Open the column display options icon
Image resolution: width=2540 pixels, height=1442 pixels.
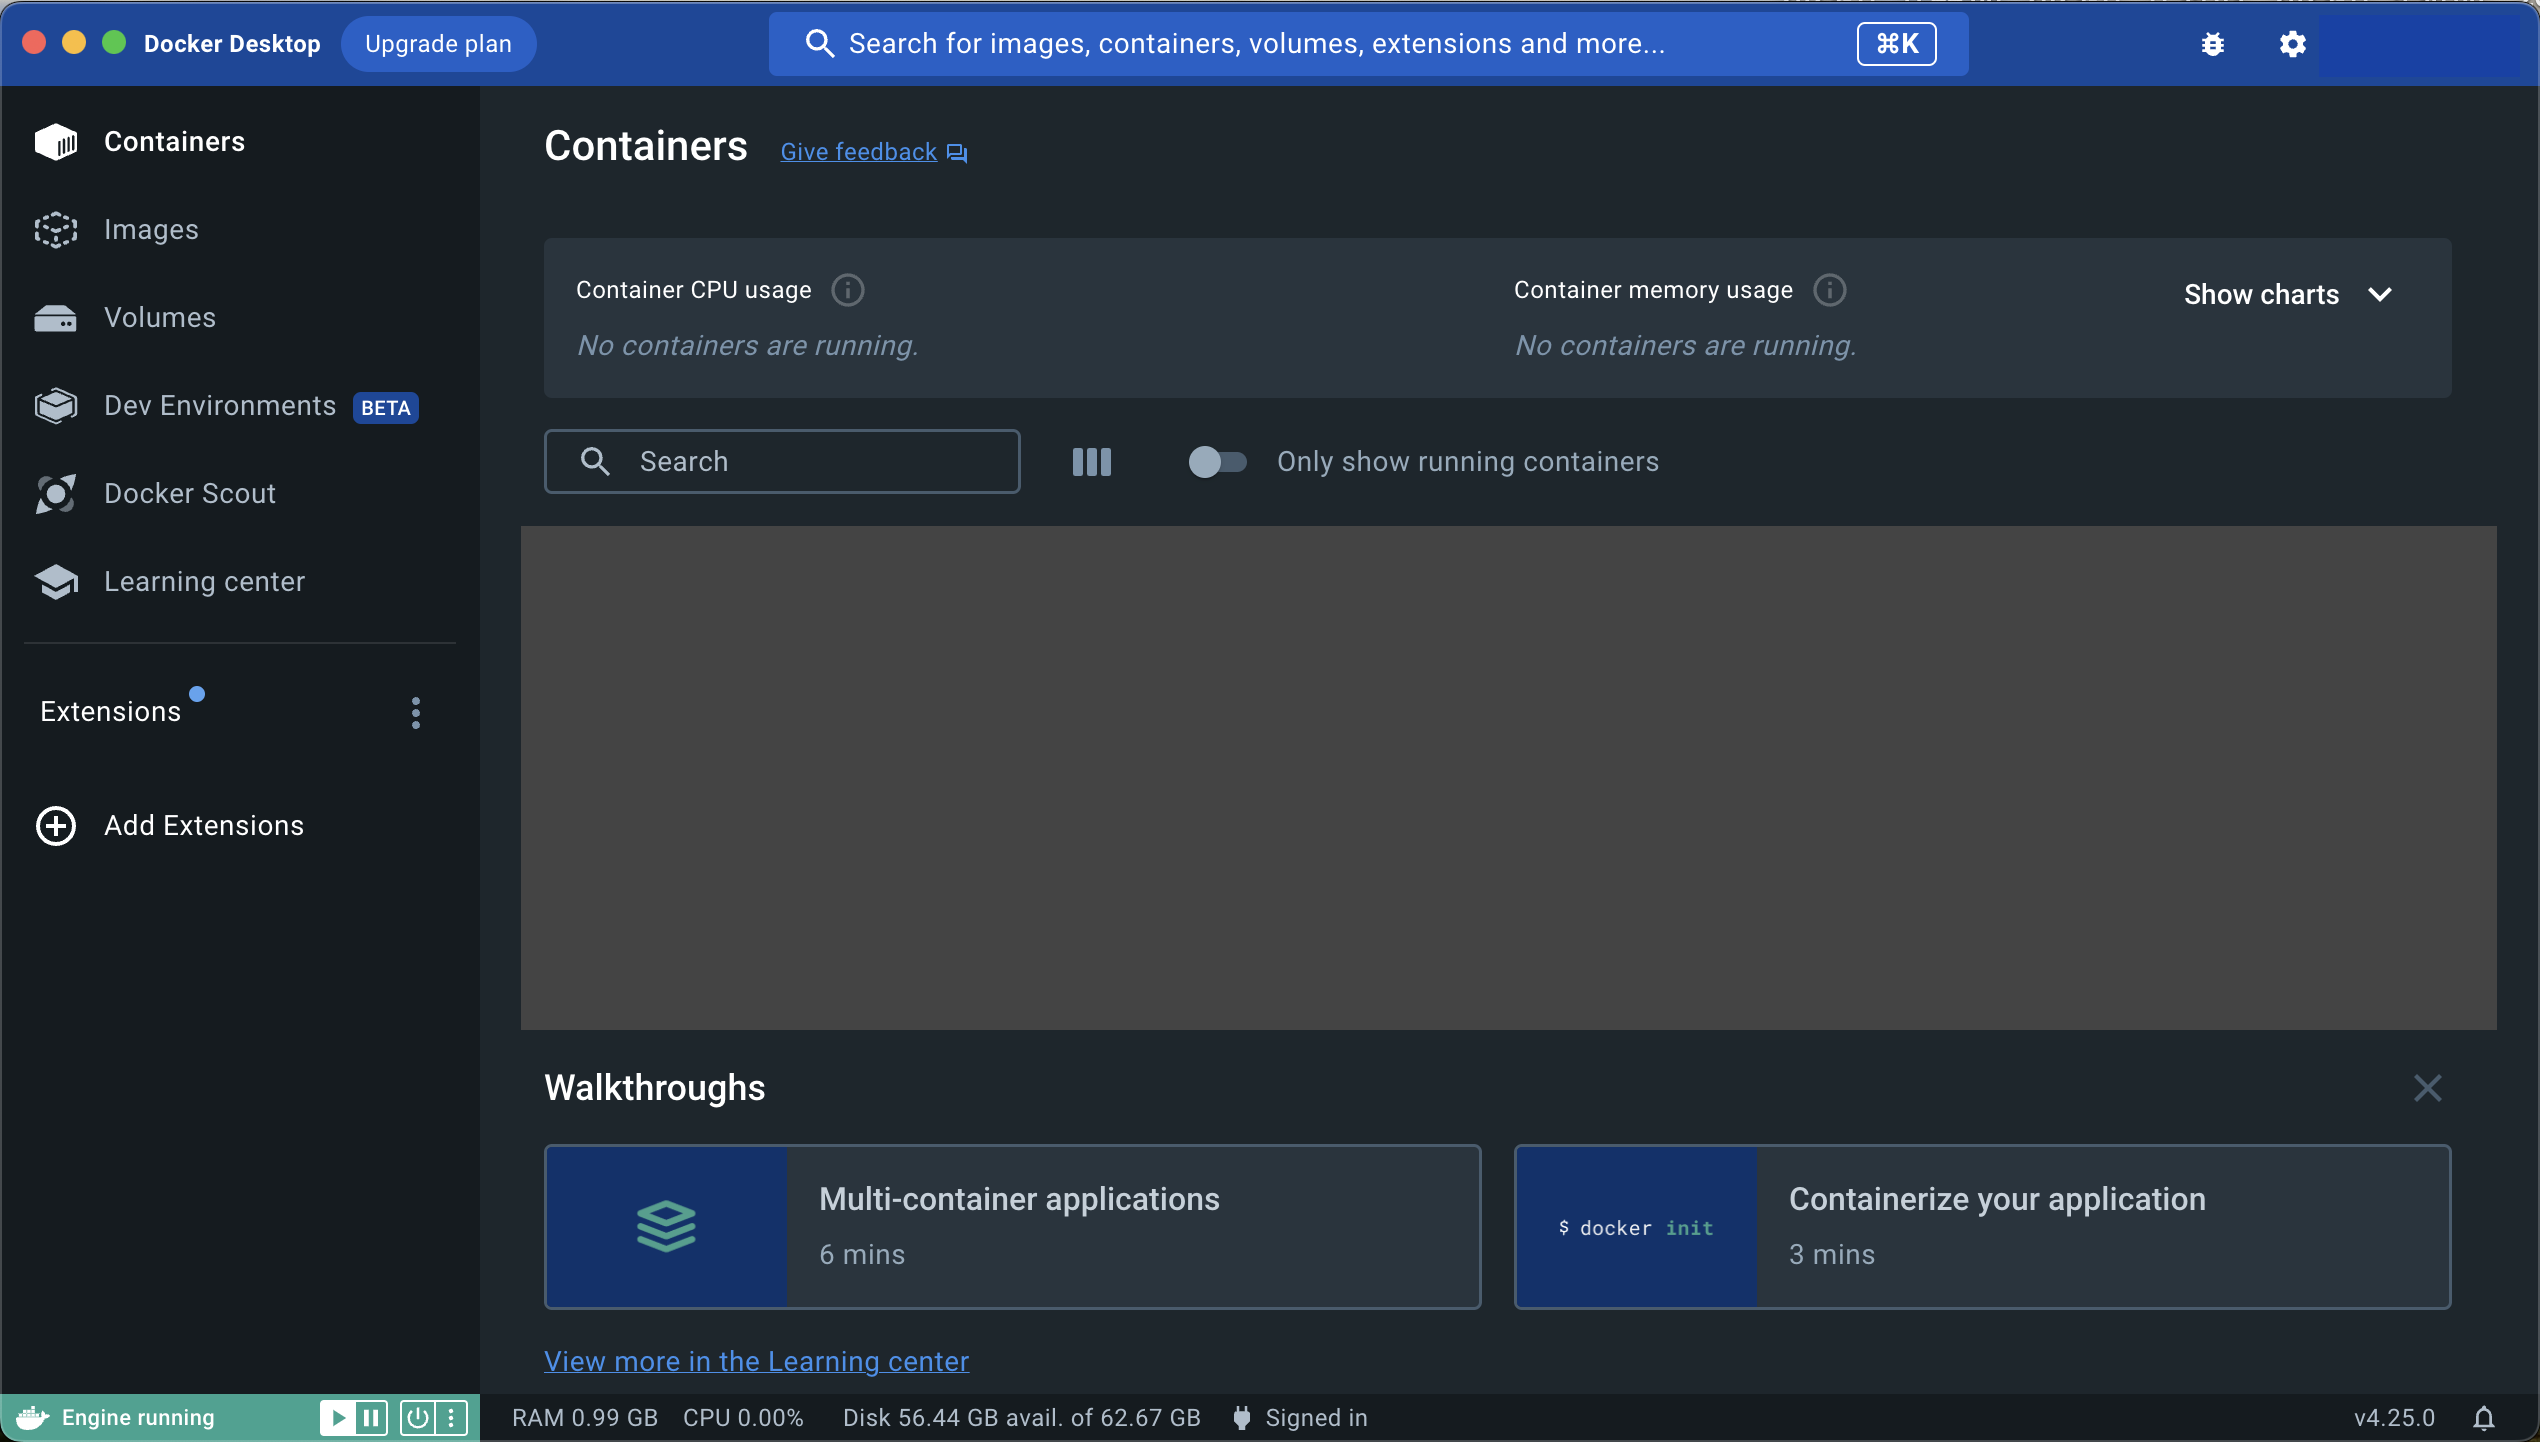(1091, 462)
